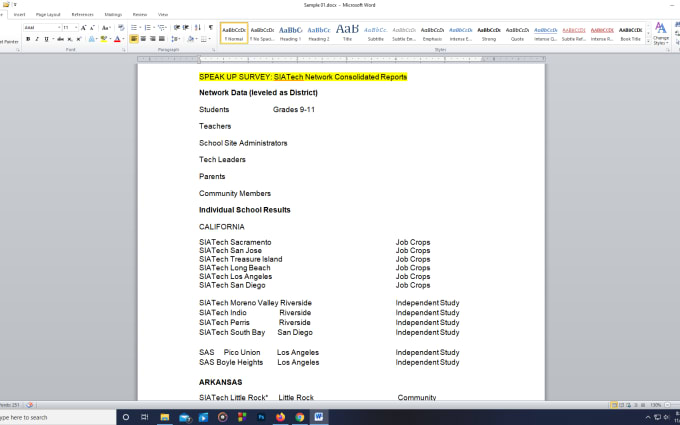
Task: Click Decrease Indent icon
Action: tap(177, 28)
